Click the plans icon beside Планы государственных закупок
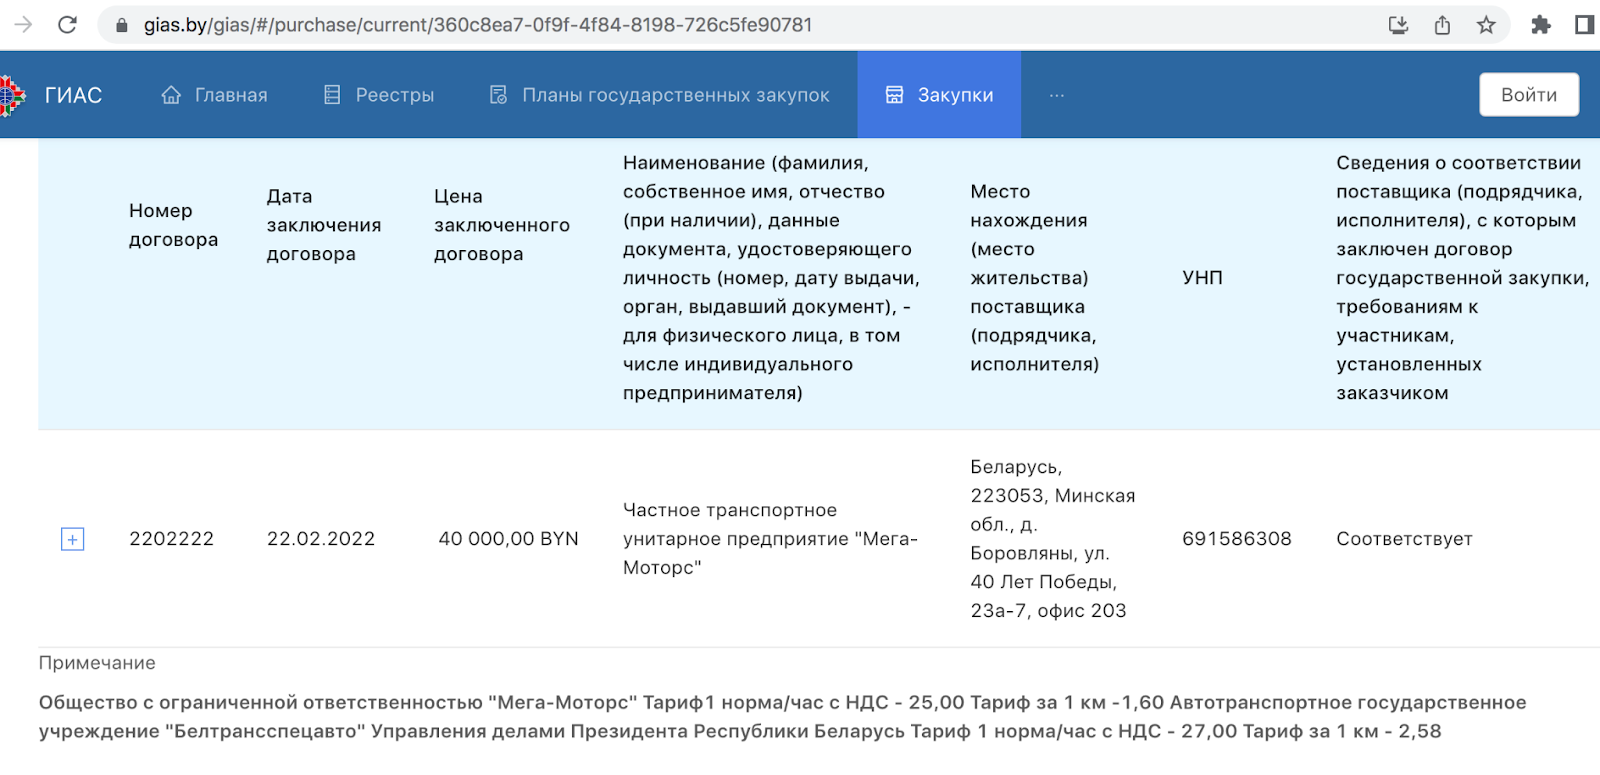 [x=498, y=95]
